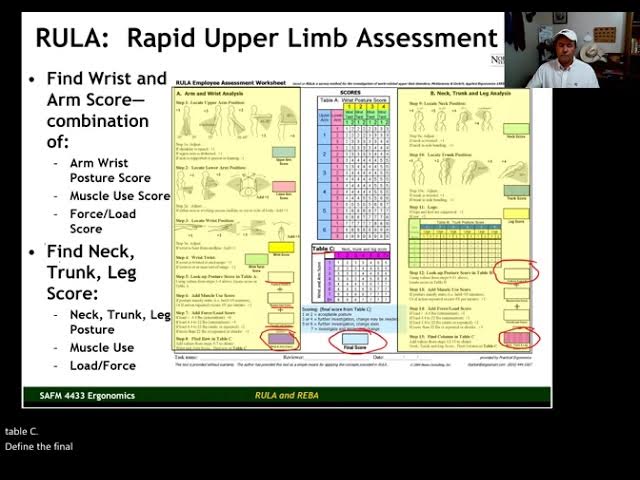Click 'RULA Employee Assessment Worksheet' heading
This screenshot has width=640, height=480.
(x=231, y=83)
